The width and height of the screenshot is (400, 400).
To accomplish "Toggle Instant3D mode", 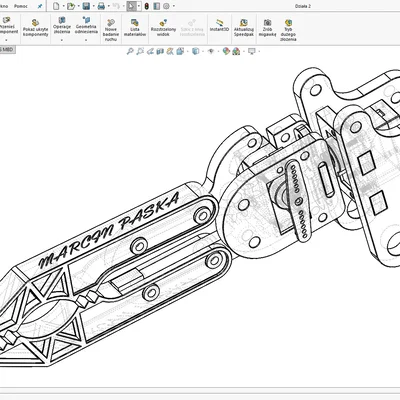I will [219, 25].
